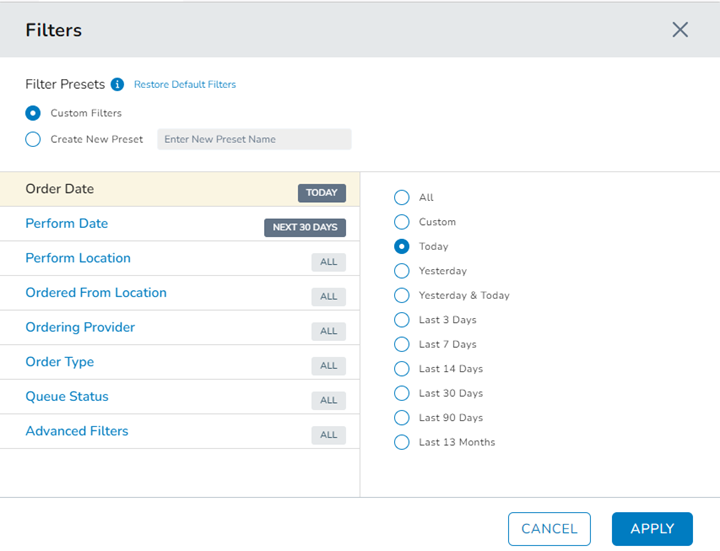Click the Filter Presets info icon

pos(117,85)
